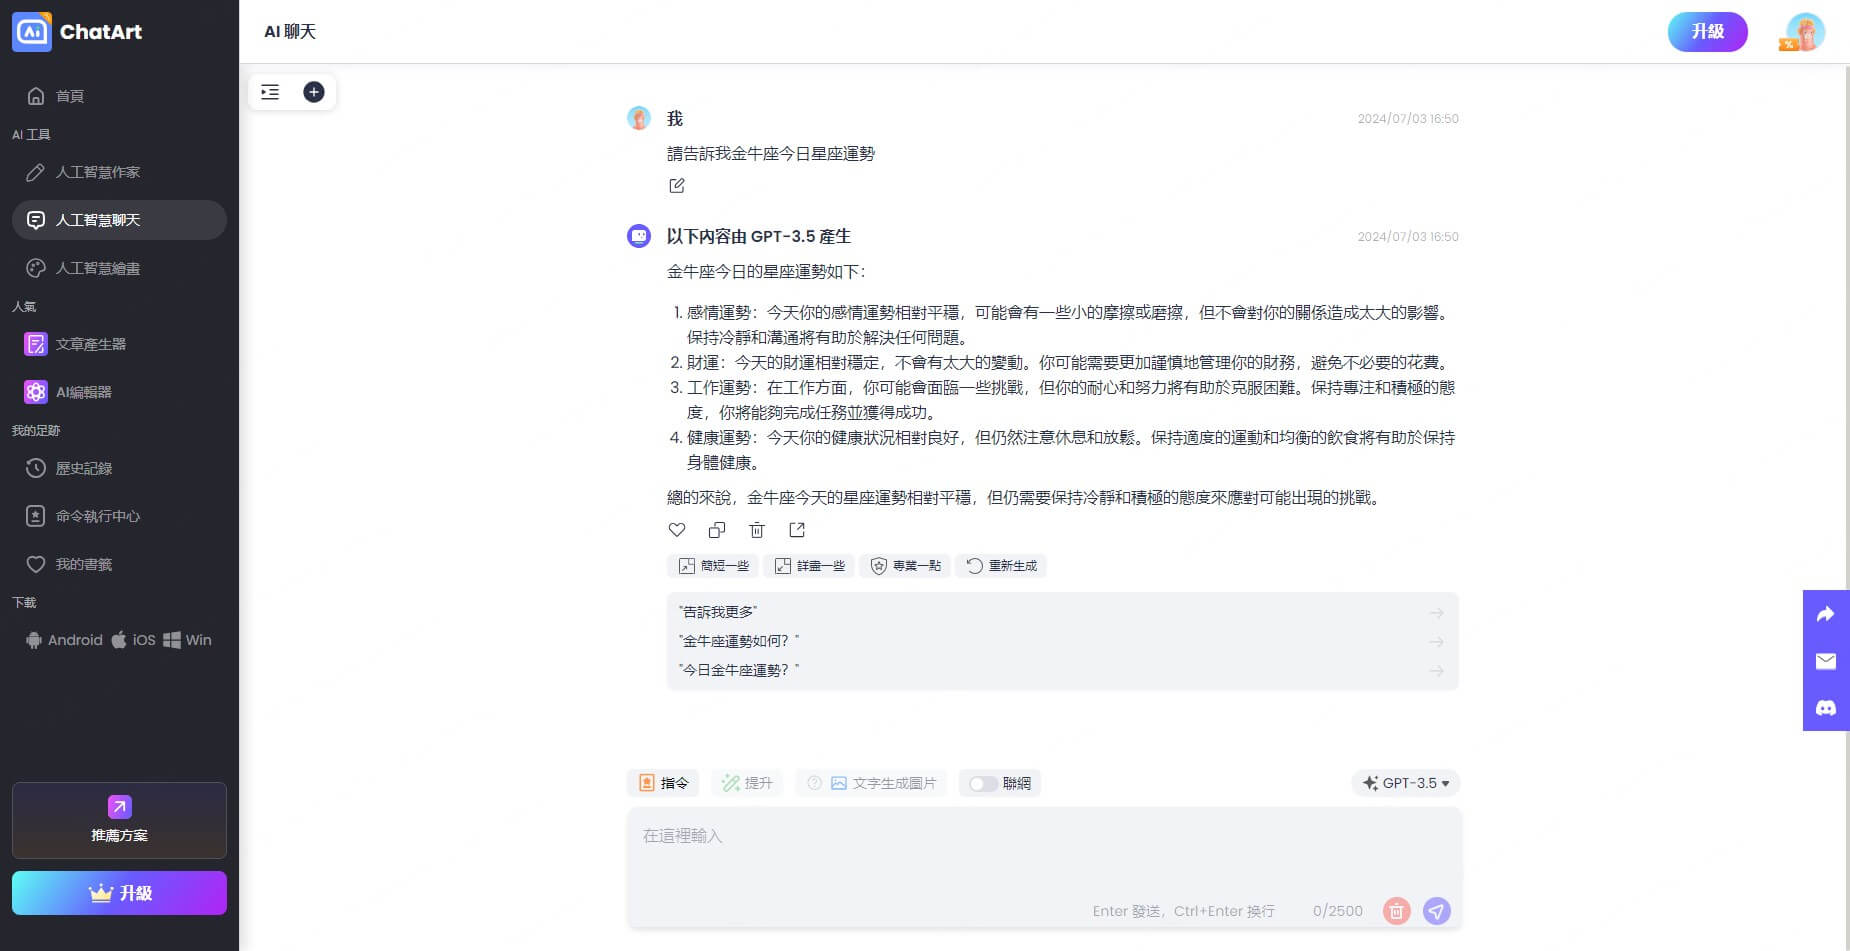Click my user avatar beside 我
1850x951 pixels.
639,118
